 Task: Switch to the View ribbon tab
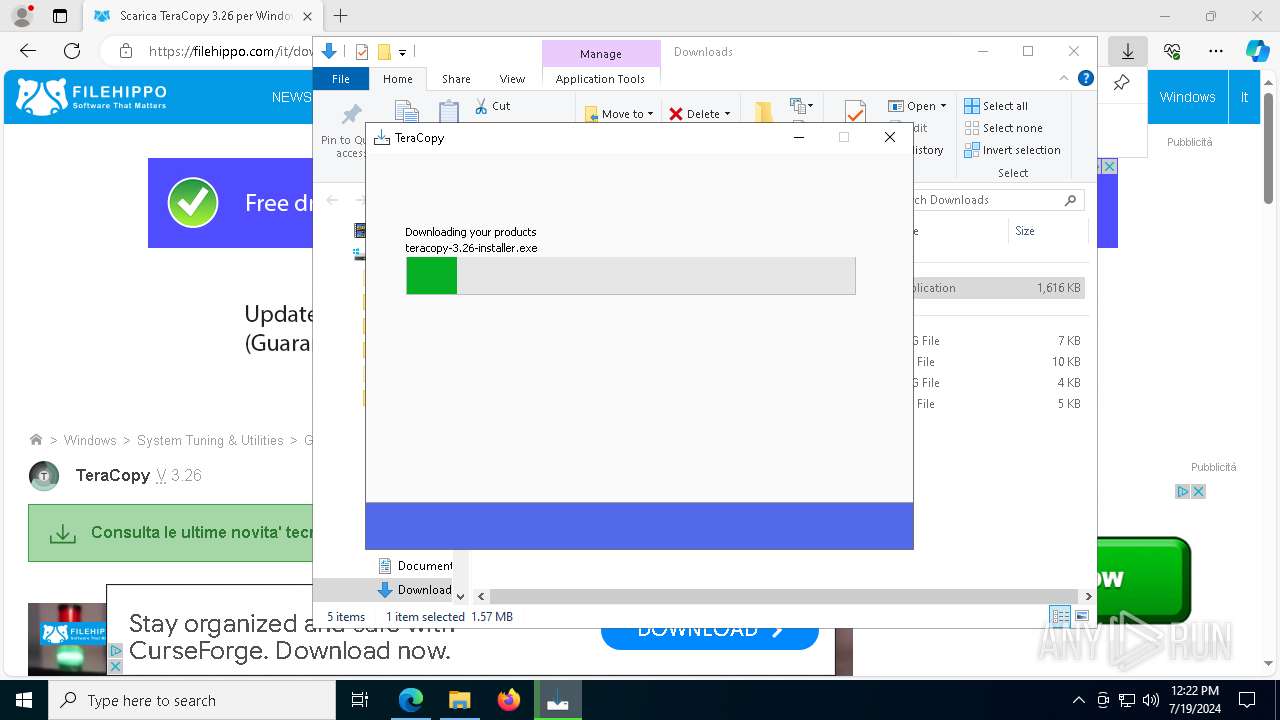512,79
